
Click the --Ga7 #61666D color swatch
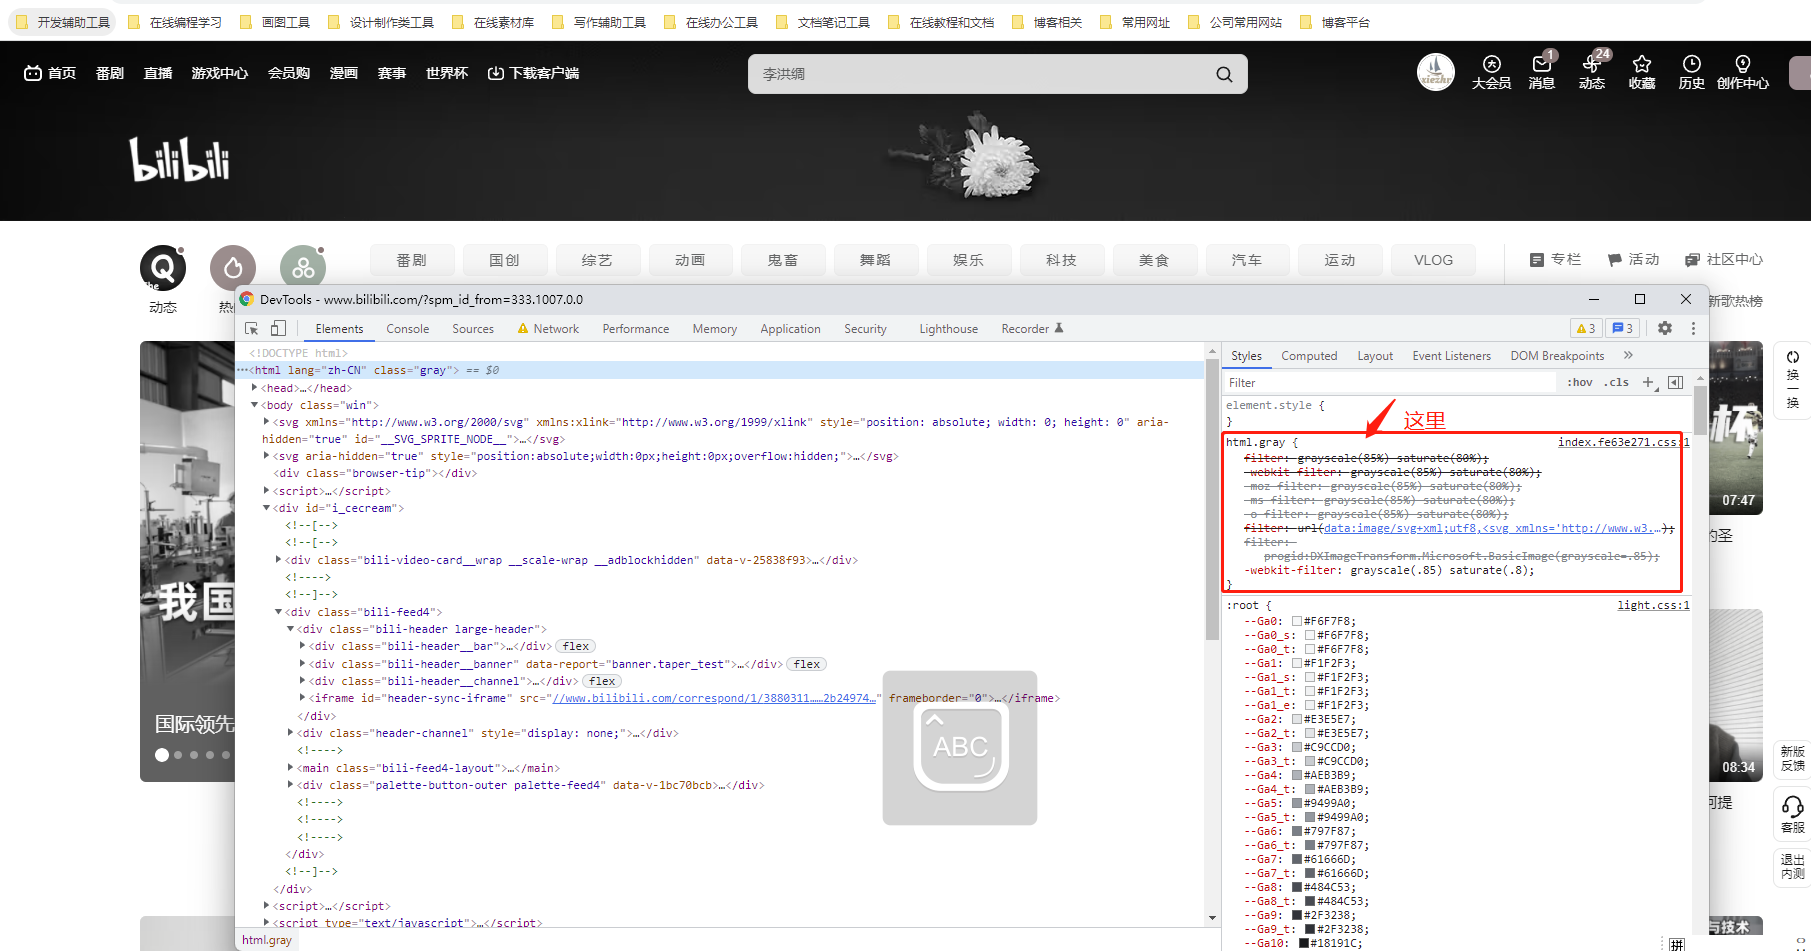tap(1297, 859)
